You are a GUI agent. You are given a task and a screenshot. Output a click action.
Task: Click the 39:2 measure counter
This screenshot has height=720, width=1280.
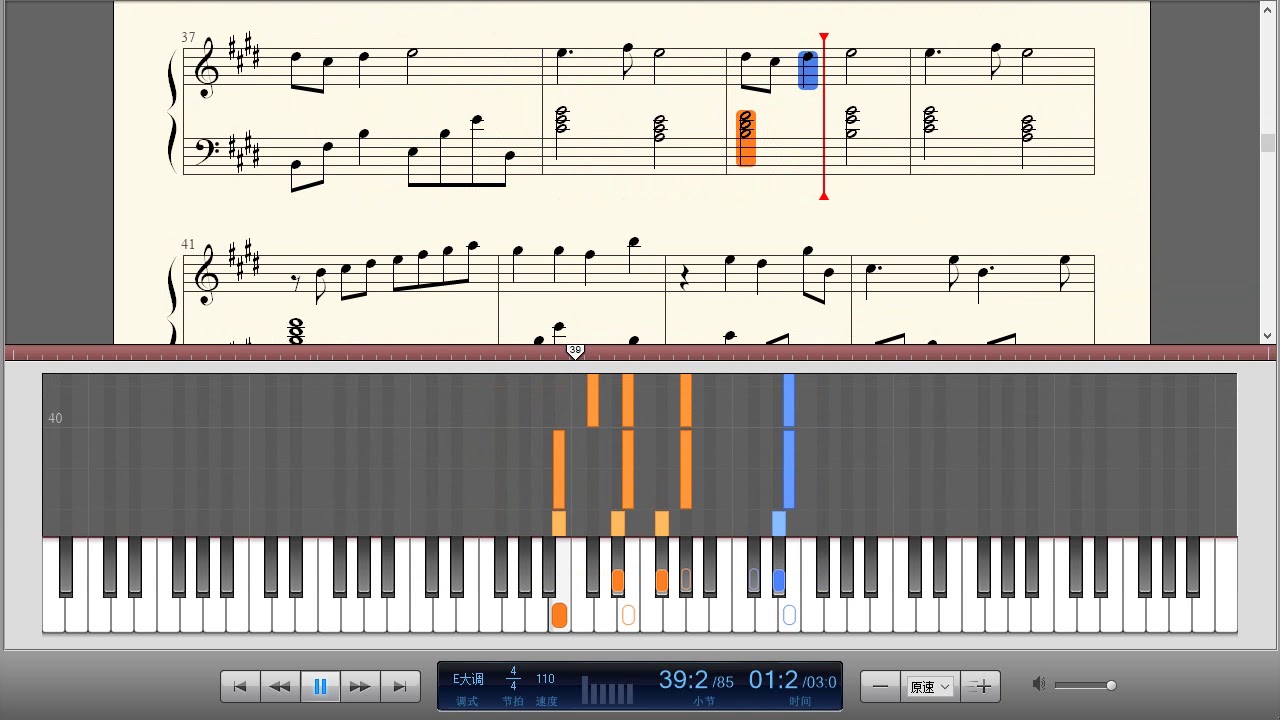pyautogui.click(x=683, y=680)
